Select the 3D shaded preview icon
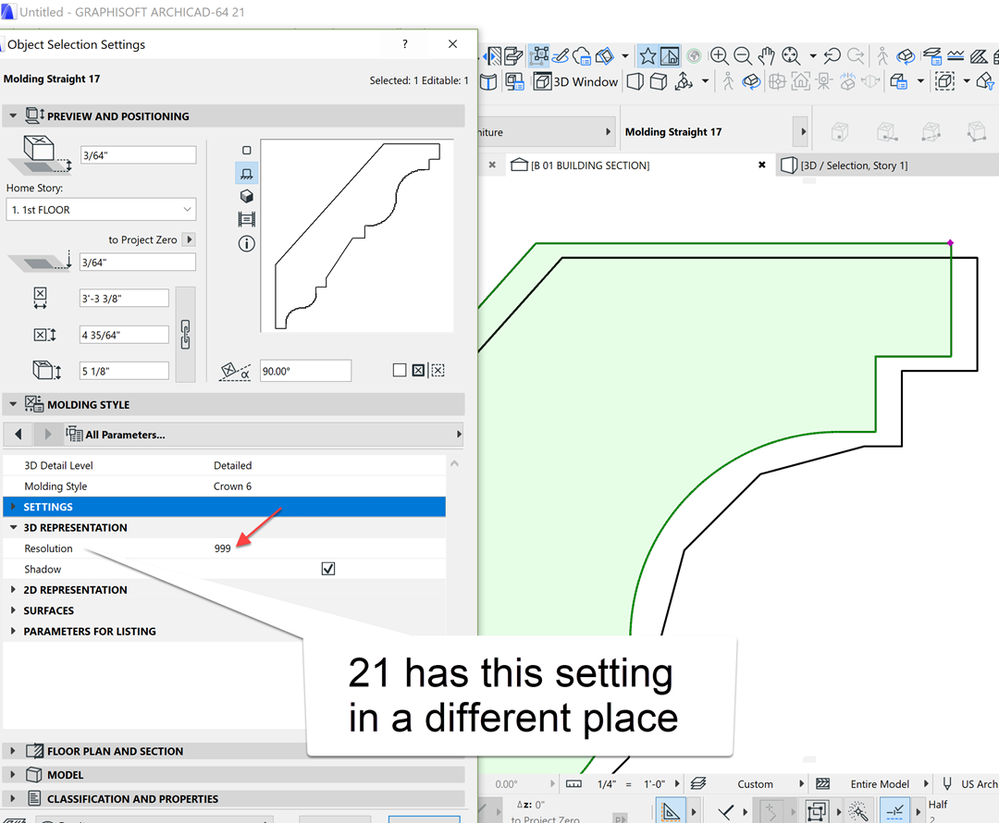The image size is (999, 823). (x=247, y=196)
